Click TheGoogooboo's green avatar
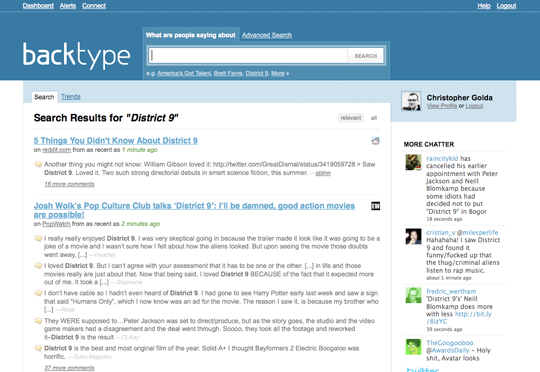The width and height of the screenshot is (540, 372). 413,347
